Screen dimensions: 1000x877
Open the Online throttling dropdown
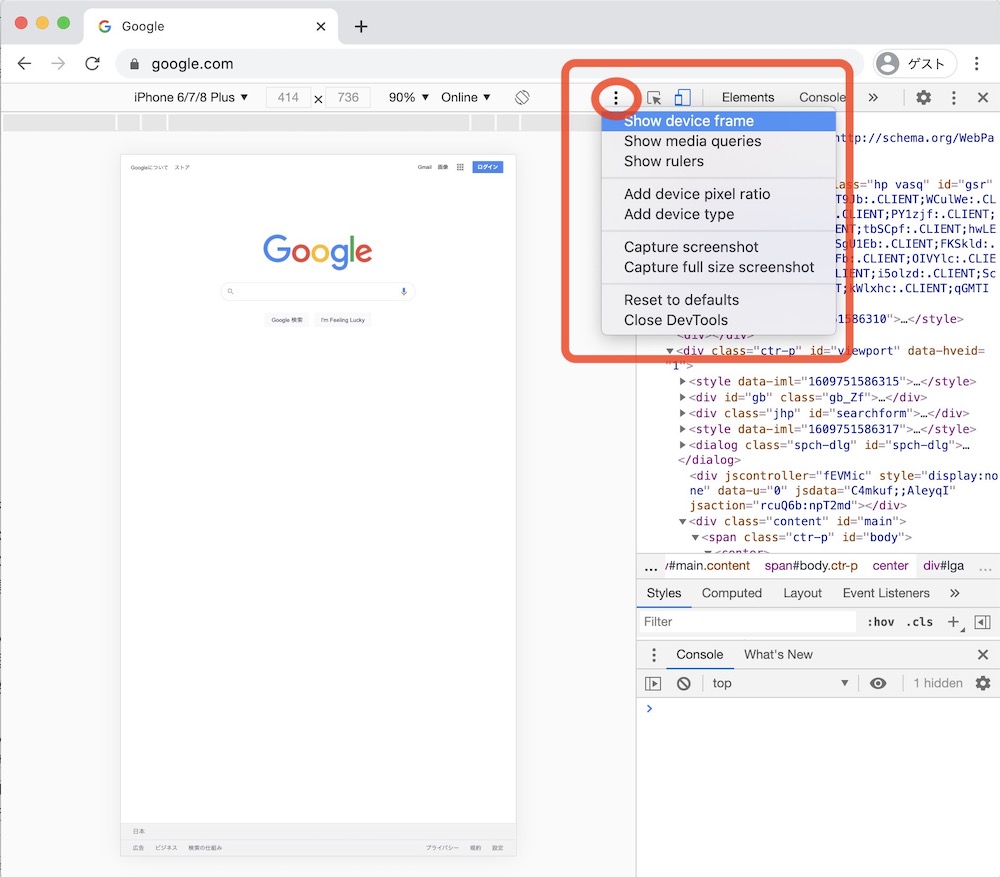pyautogui.click(x=466, y=98)
